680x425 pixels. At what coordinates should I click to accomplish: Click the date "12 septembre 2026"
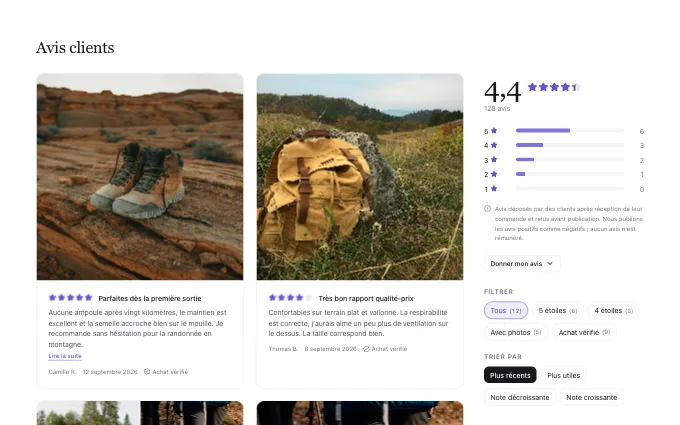click(110, 372)
